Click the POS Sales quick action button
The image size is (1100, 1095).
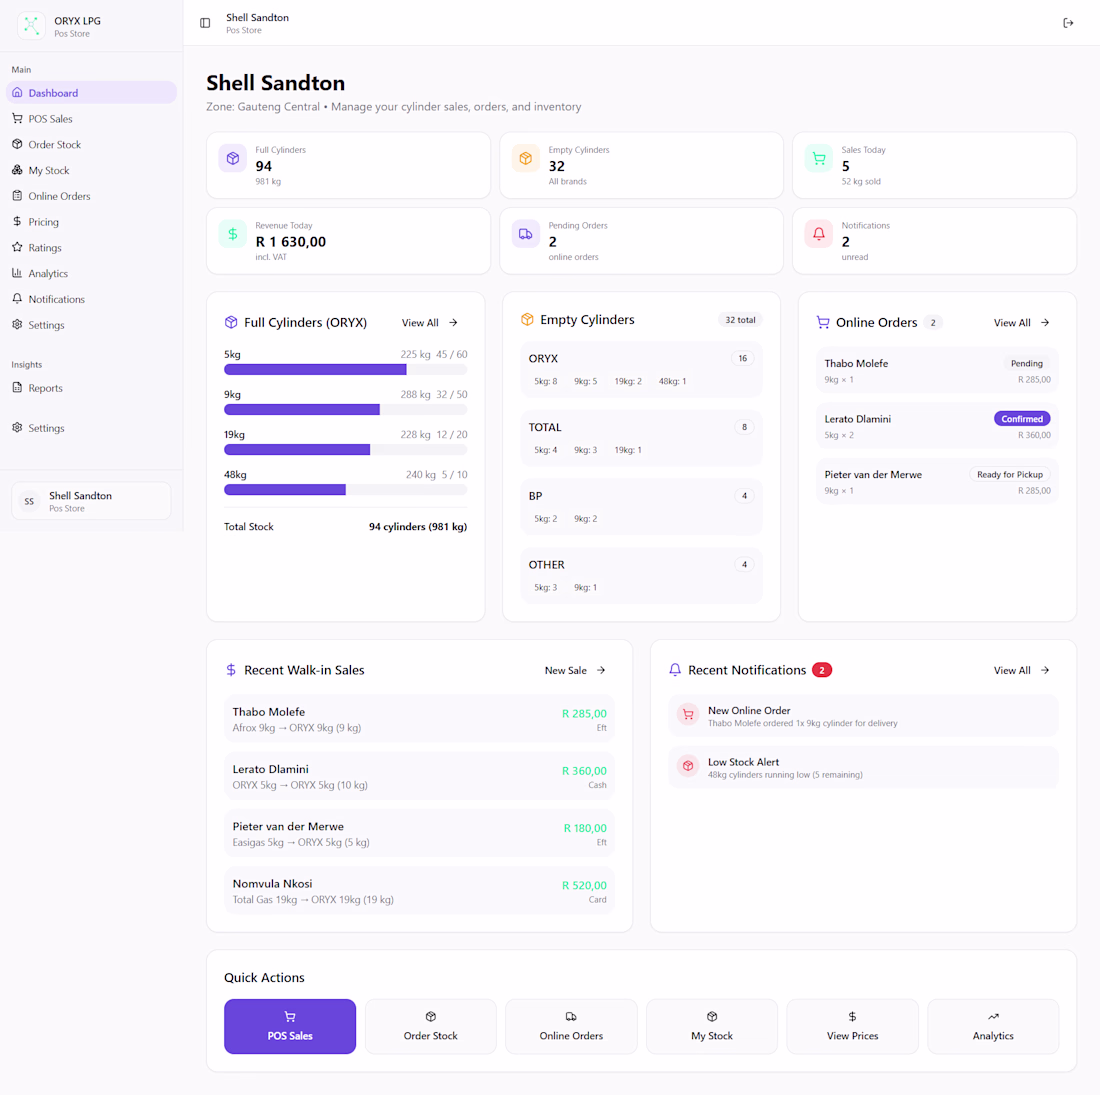coord(290,1026)
